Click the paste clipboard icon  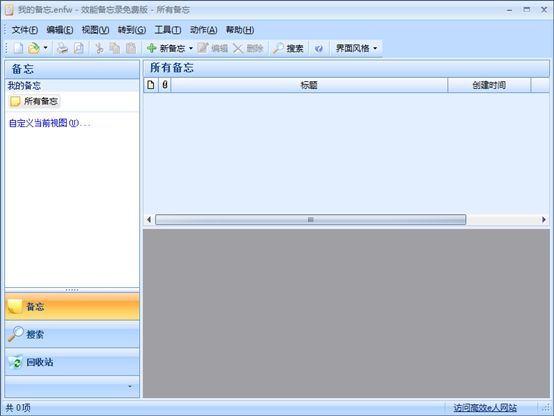131,48
